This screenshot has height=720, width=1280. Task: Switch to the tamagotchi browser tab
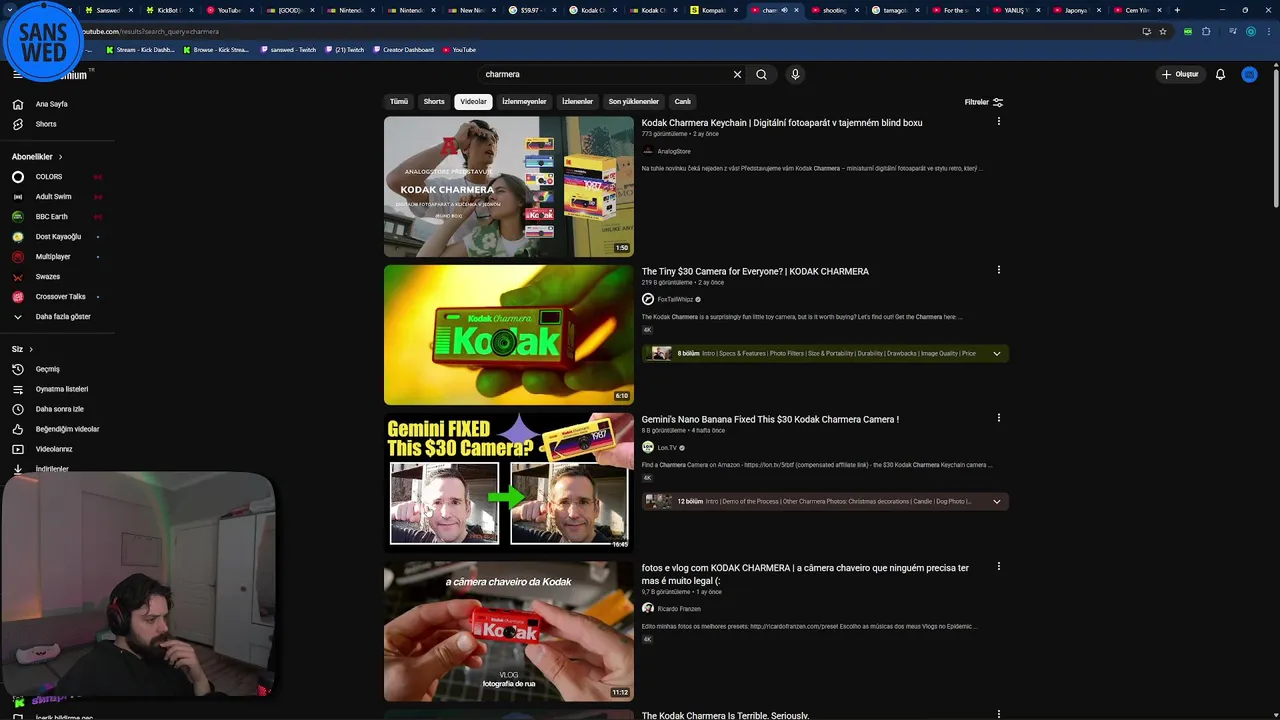(x=893, y=10)
